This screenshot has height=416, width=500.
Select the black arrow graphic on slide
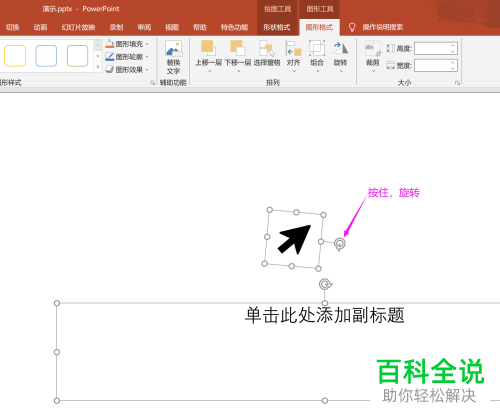[x=294, y=239]
